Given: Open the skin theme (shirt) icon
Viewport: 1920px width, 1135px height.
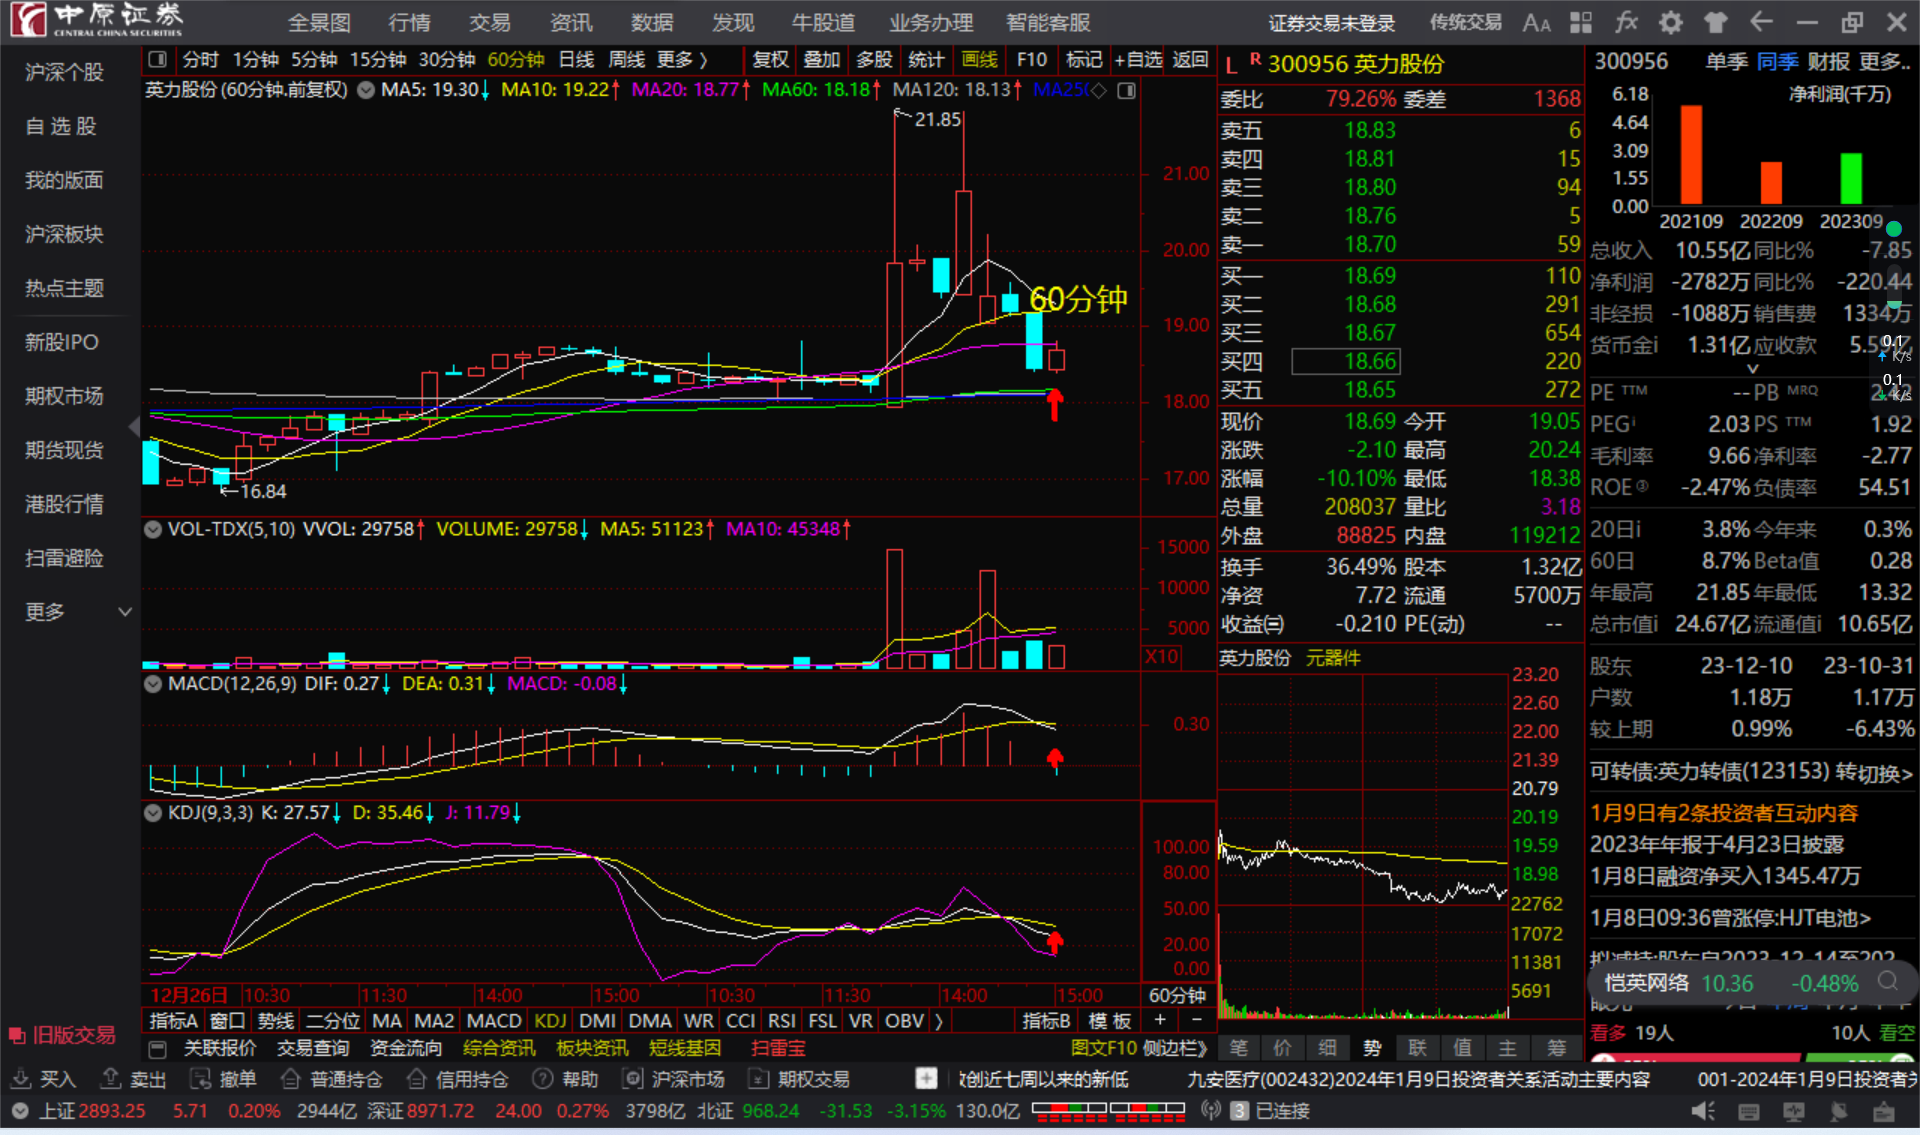Looking at the screenshot, I should (x=1716, y=22).
